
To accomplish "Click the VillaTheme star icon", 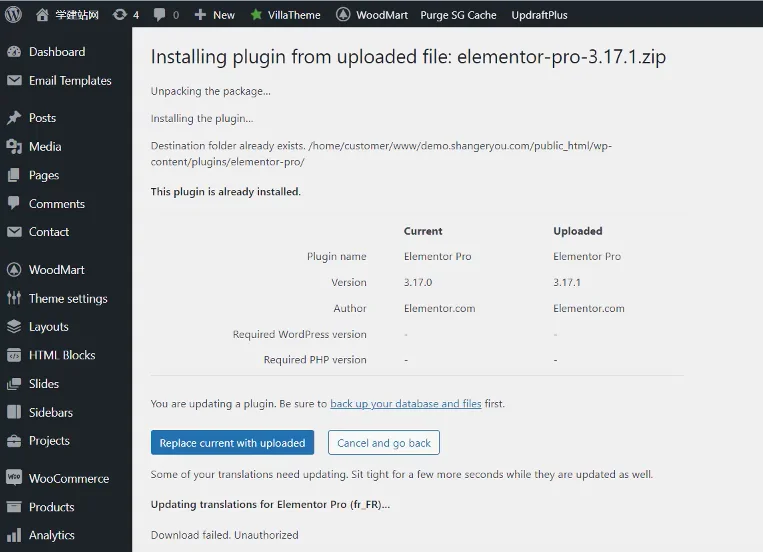I will tap(256, 15).
